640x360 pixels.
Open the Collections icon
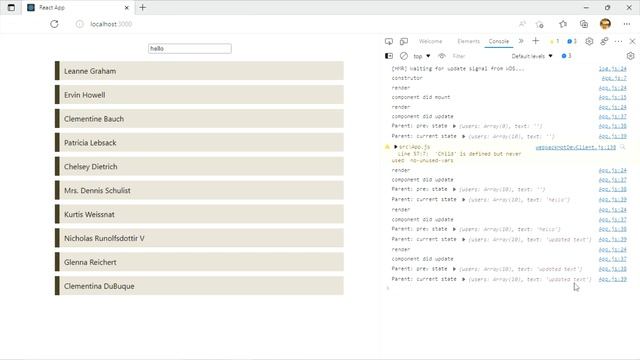[584, 24]
